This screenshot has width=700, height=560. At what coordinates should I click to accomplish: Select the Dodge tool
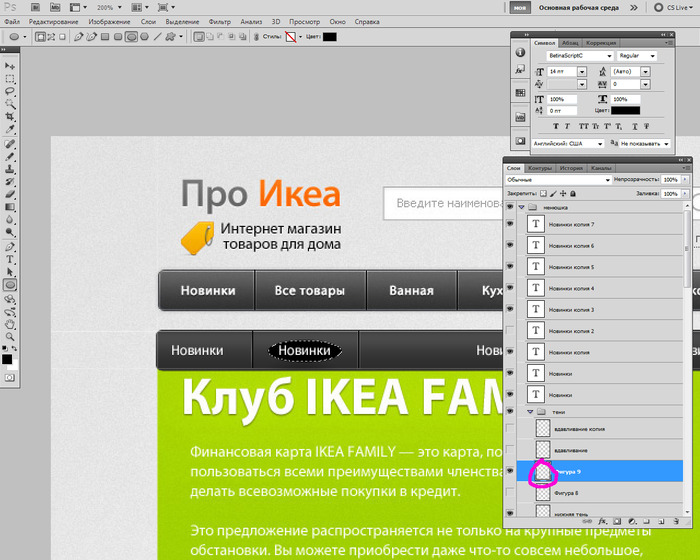(x=10, y=232)
